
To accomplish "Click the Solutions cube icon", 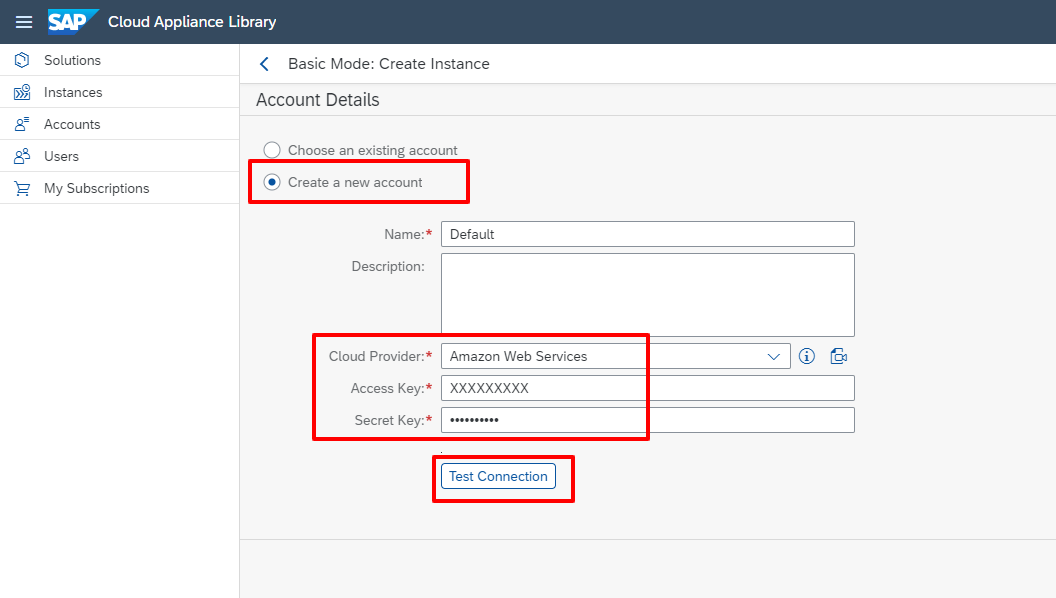I will pyautogui.click(x=22, y=60).
